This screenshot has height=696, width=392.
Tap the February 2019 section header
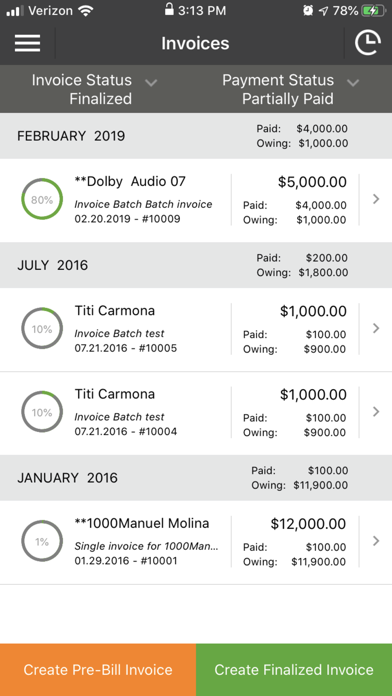tap(196, 136)
